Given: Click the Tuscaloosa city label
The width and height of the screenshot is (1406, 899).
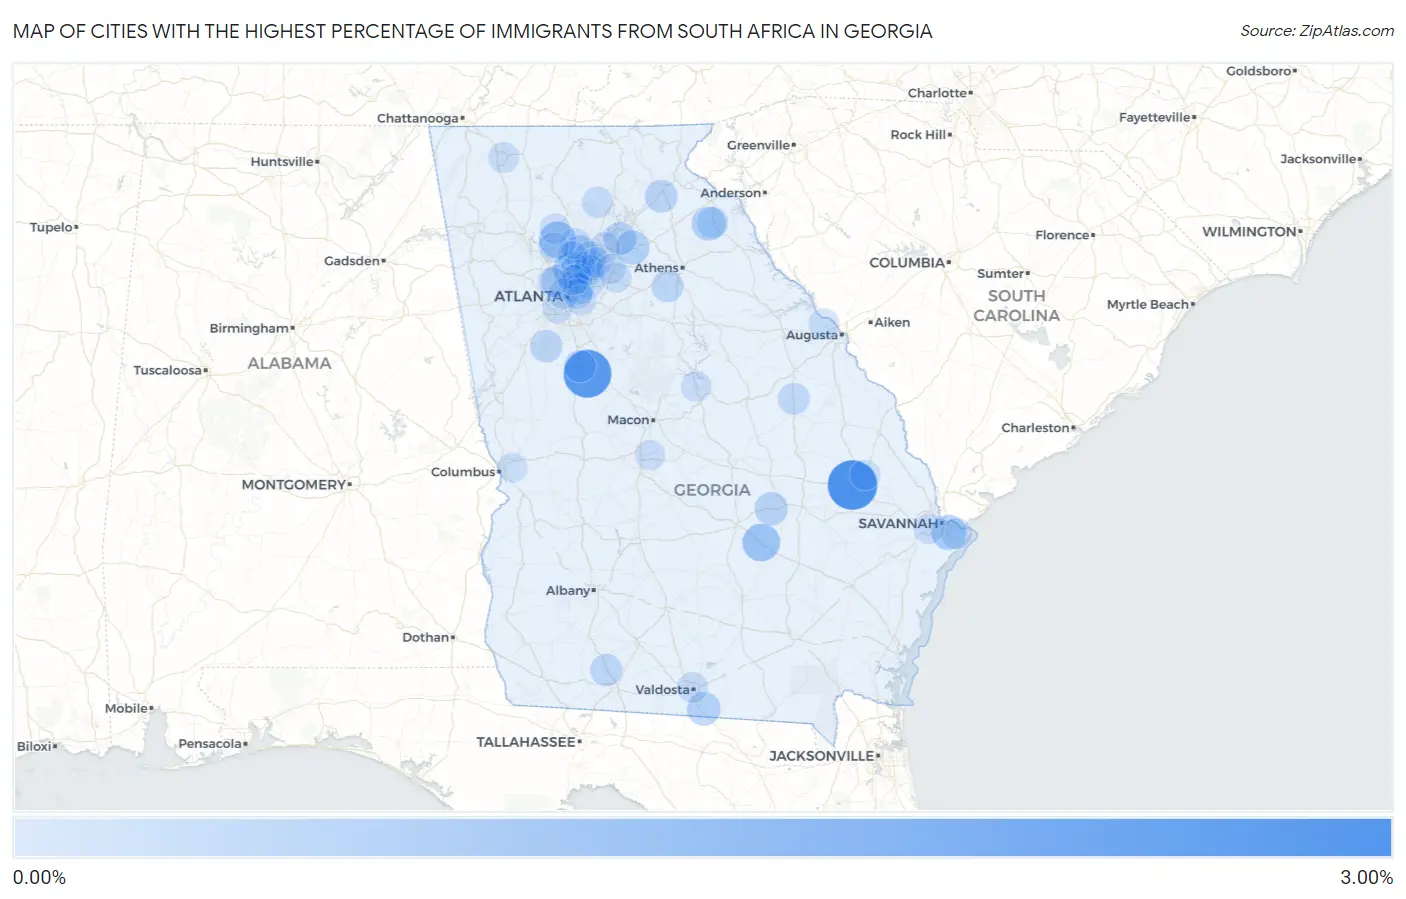Looking at the screenshot, I should click(x=168, y=371).
